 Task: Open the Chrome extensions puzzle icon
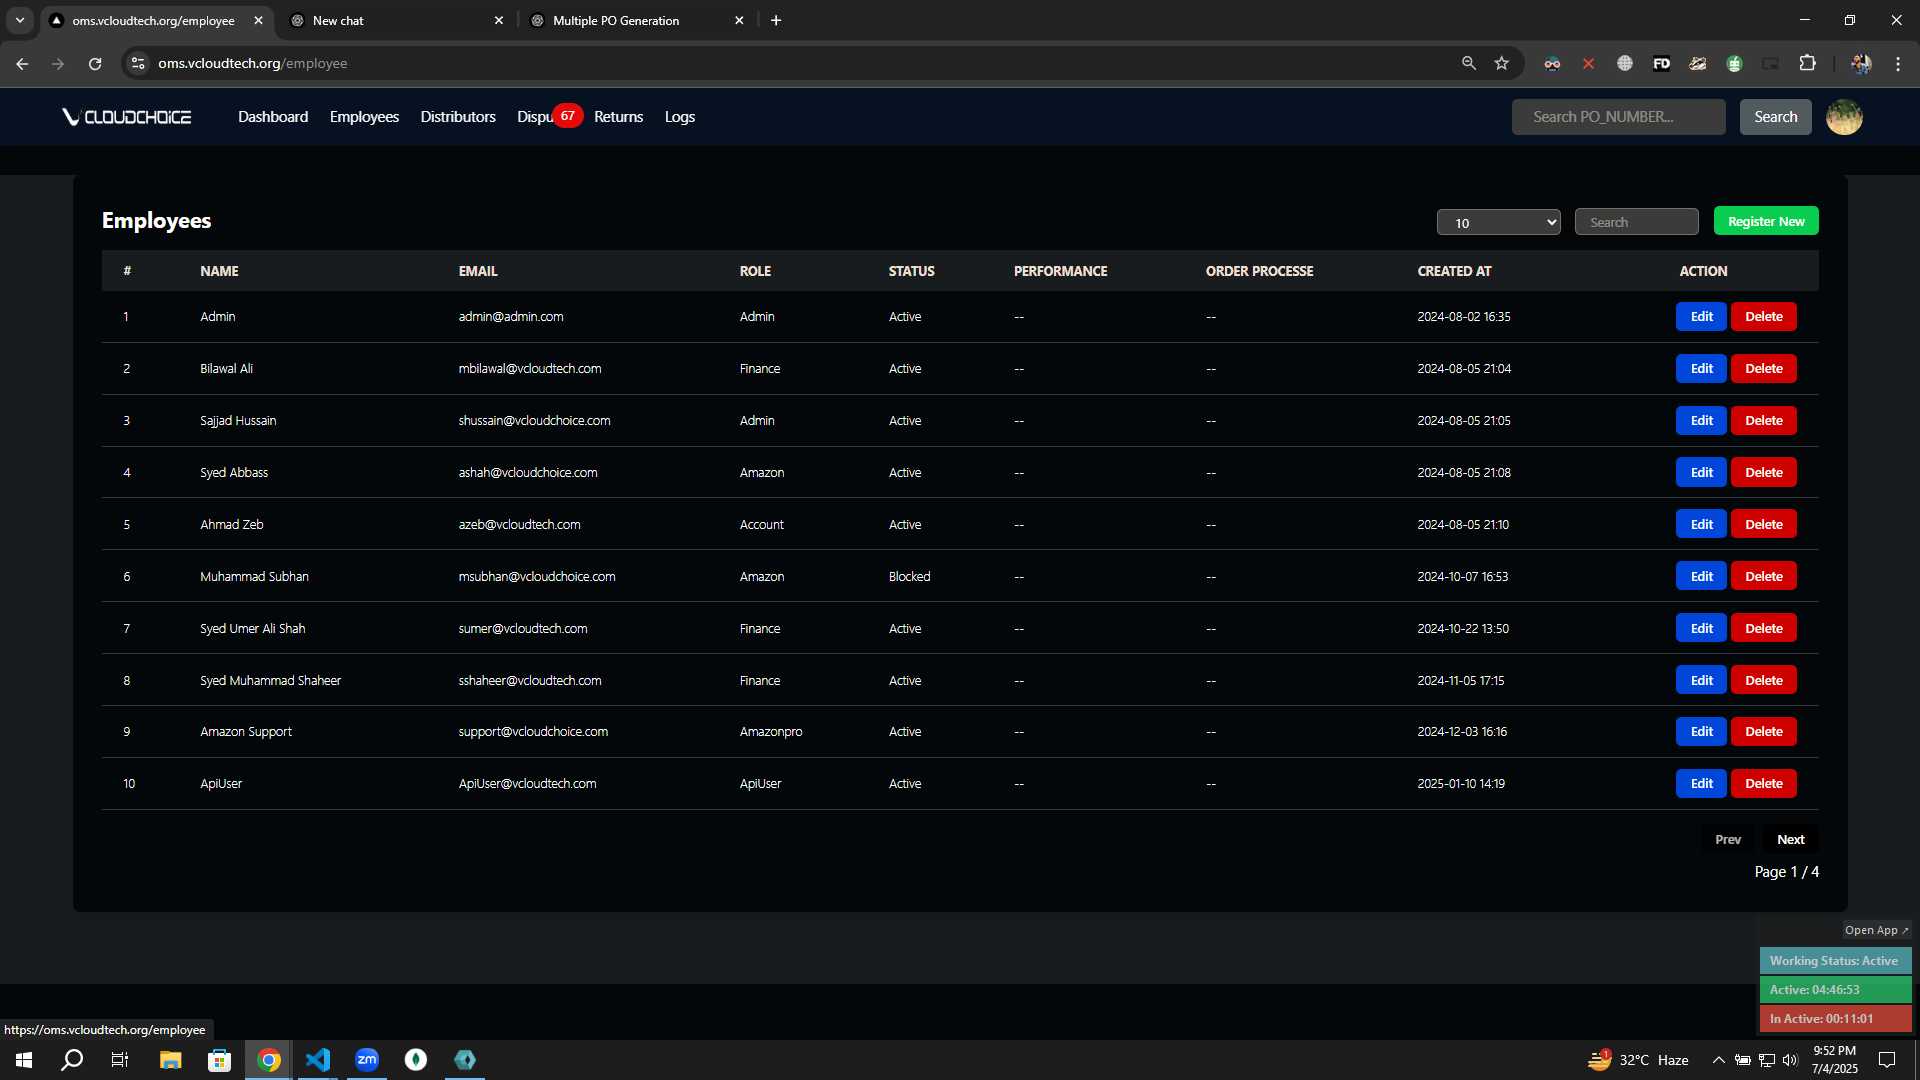coord(1807,63)
